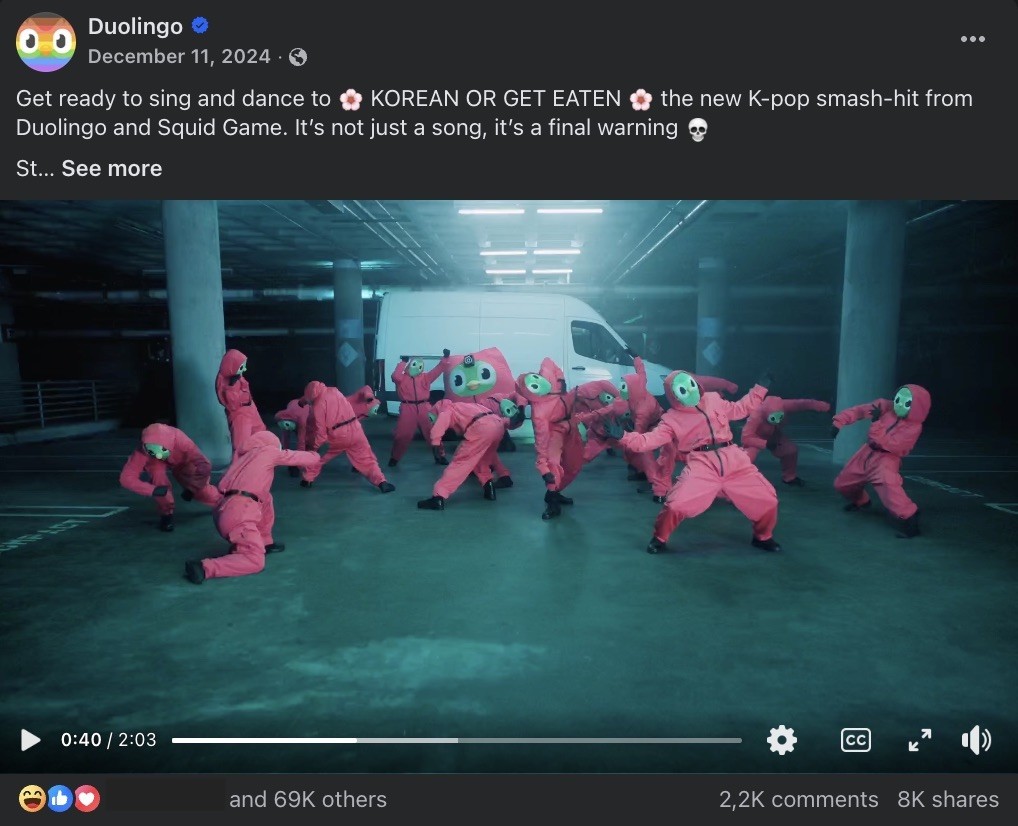Click the public globe audience icon

[298, 57]
